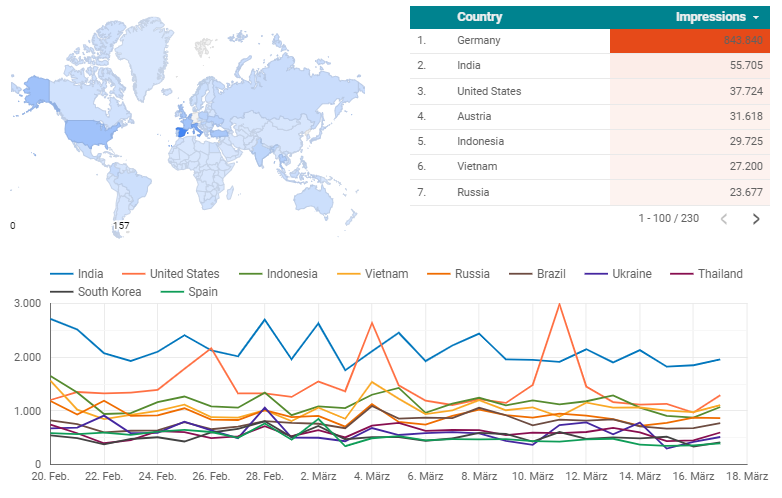Toggle Indonesia series in chart legend
This screenshot has width=782, height=498.
(x=278, y=274)
